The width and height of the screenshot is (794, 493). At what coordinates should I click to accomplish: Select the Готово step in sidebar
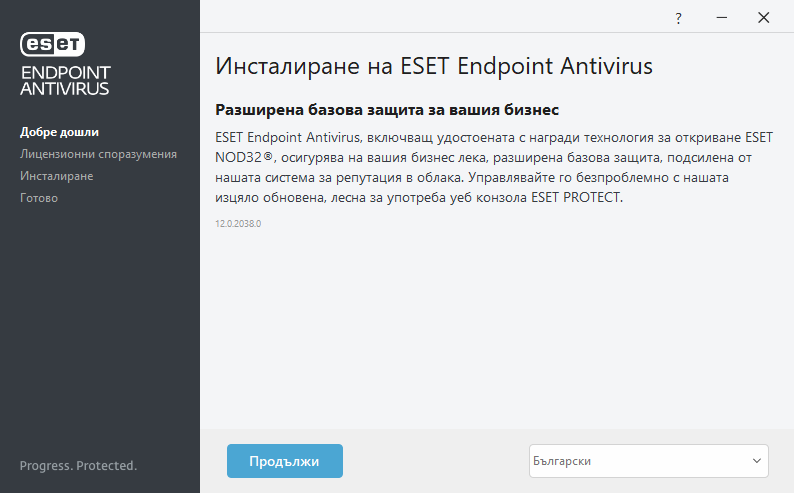point(39,198)
